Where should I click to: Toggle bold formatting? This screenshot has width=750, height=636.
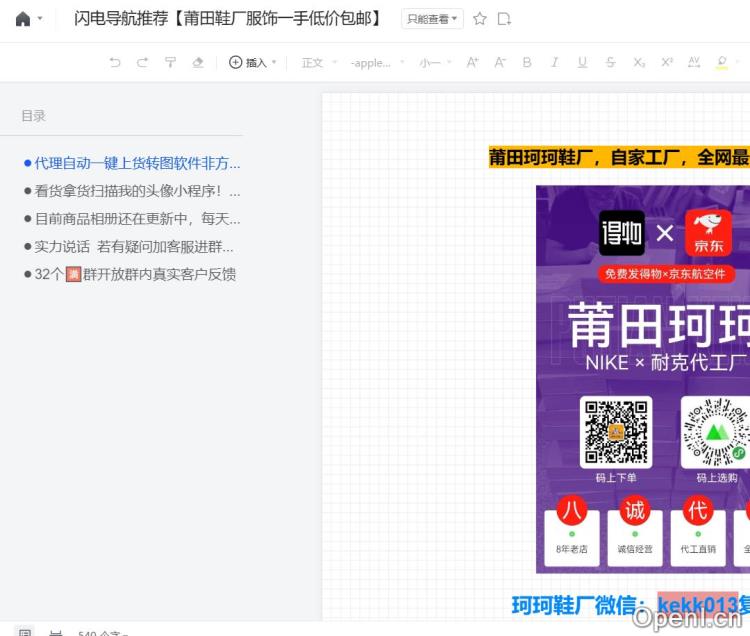coord(527,63)
